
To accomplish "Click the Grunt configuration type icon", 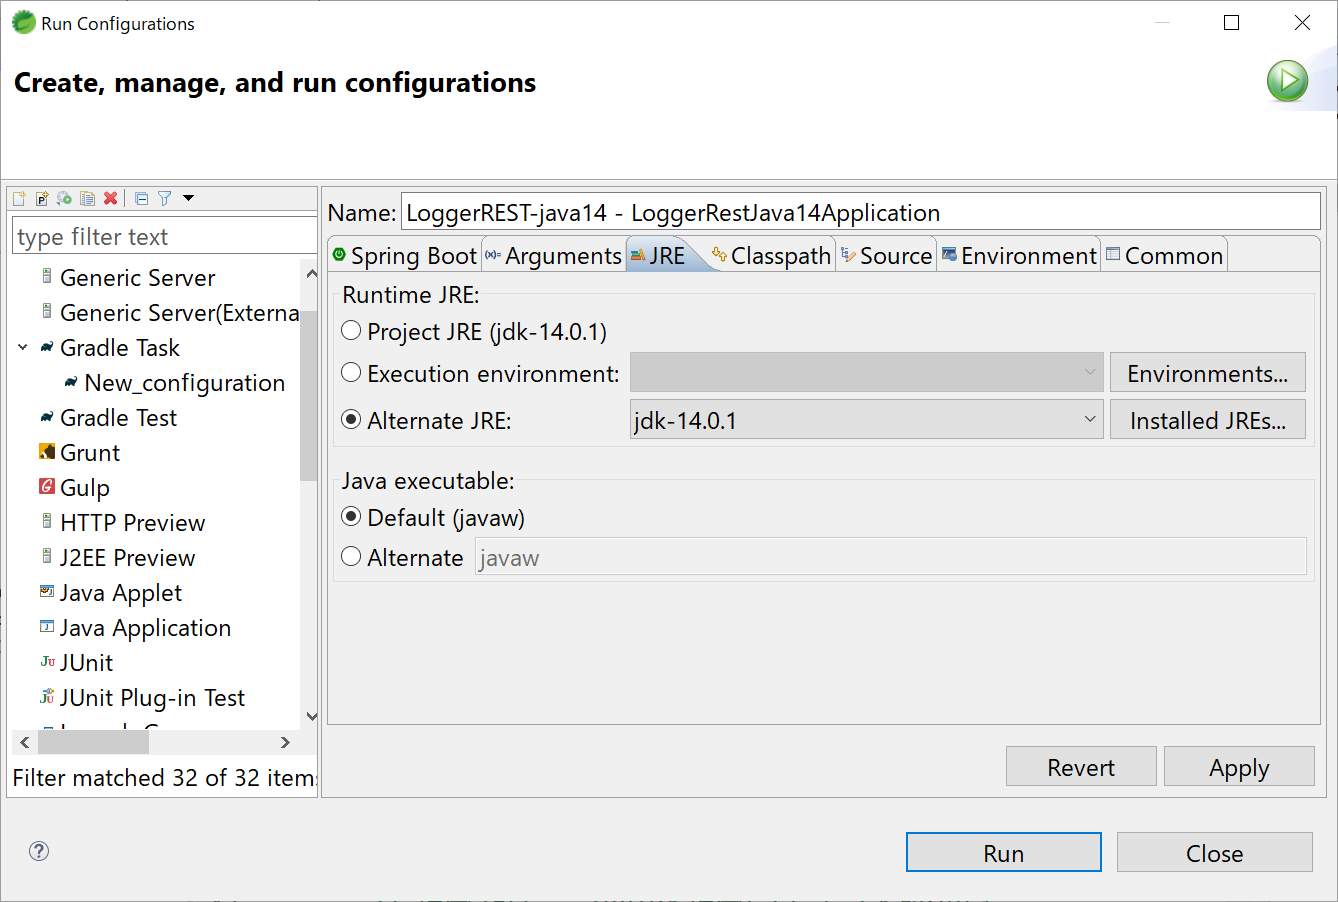I will pyautogui.click(x=47, y=452).
